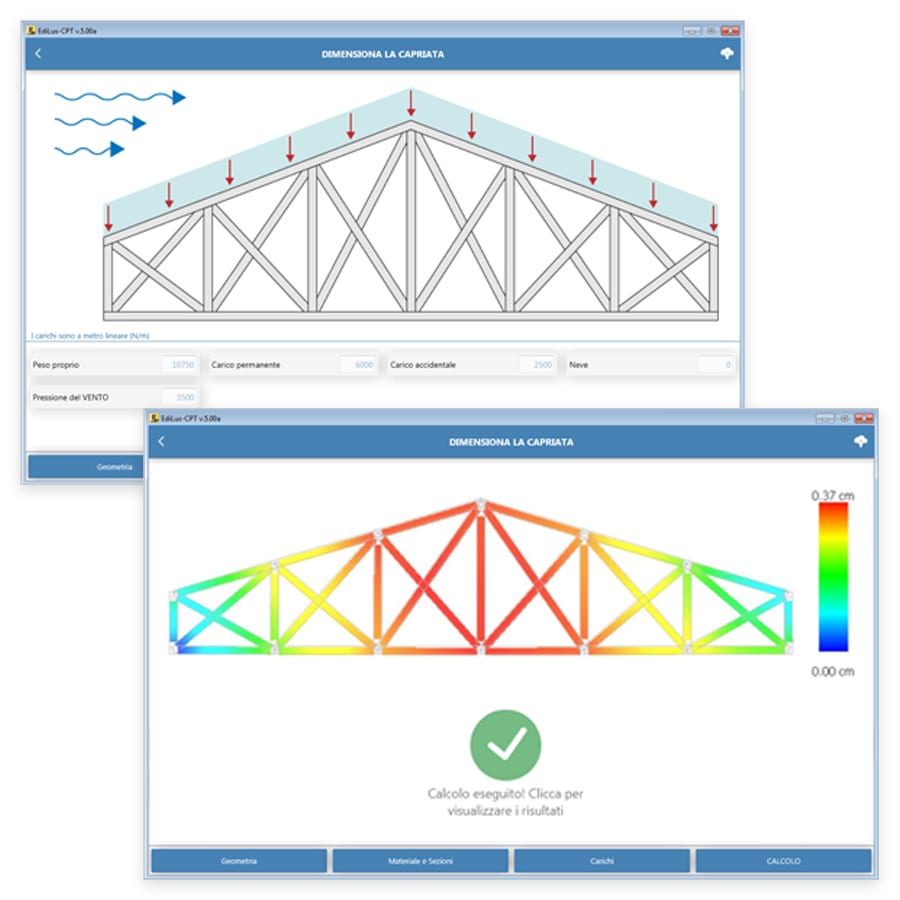Click the colored deformed truss diagram

tap(480, 580)
